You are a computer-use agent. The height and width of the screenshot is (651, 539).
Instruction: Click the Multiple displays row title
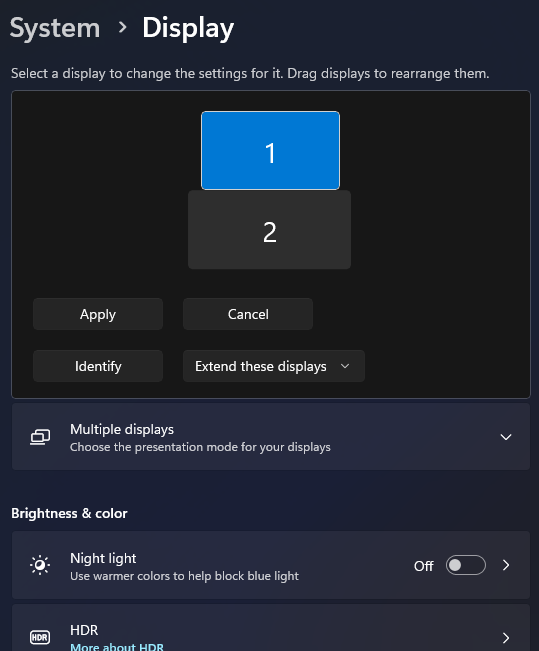pos(122,429)
